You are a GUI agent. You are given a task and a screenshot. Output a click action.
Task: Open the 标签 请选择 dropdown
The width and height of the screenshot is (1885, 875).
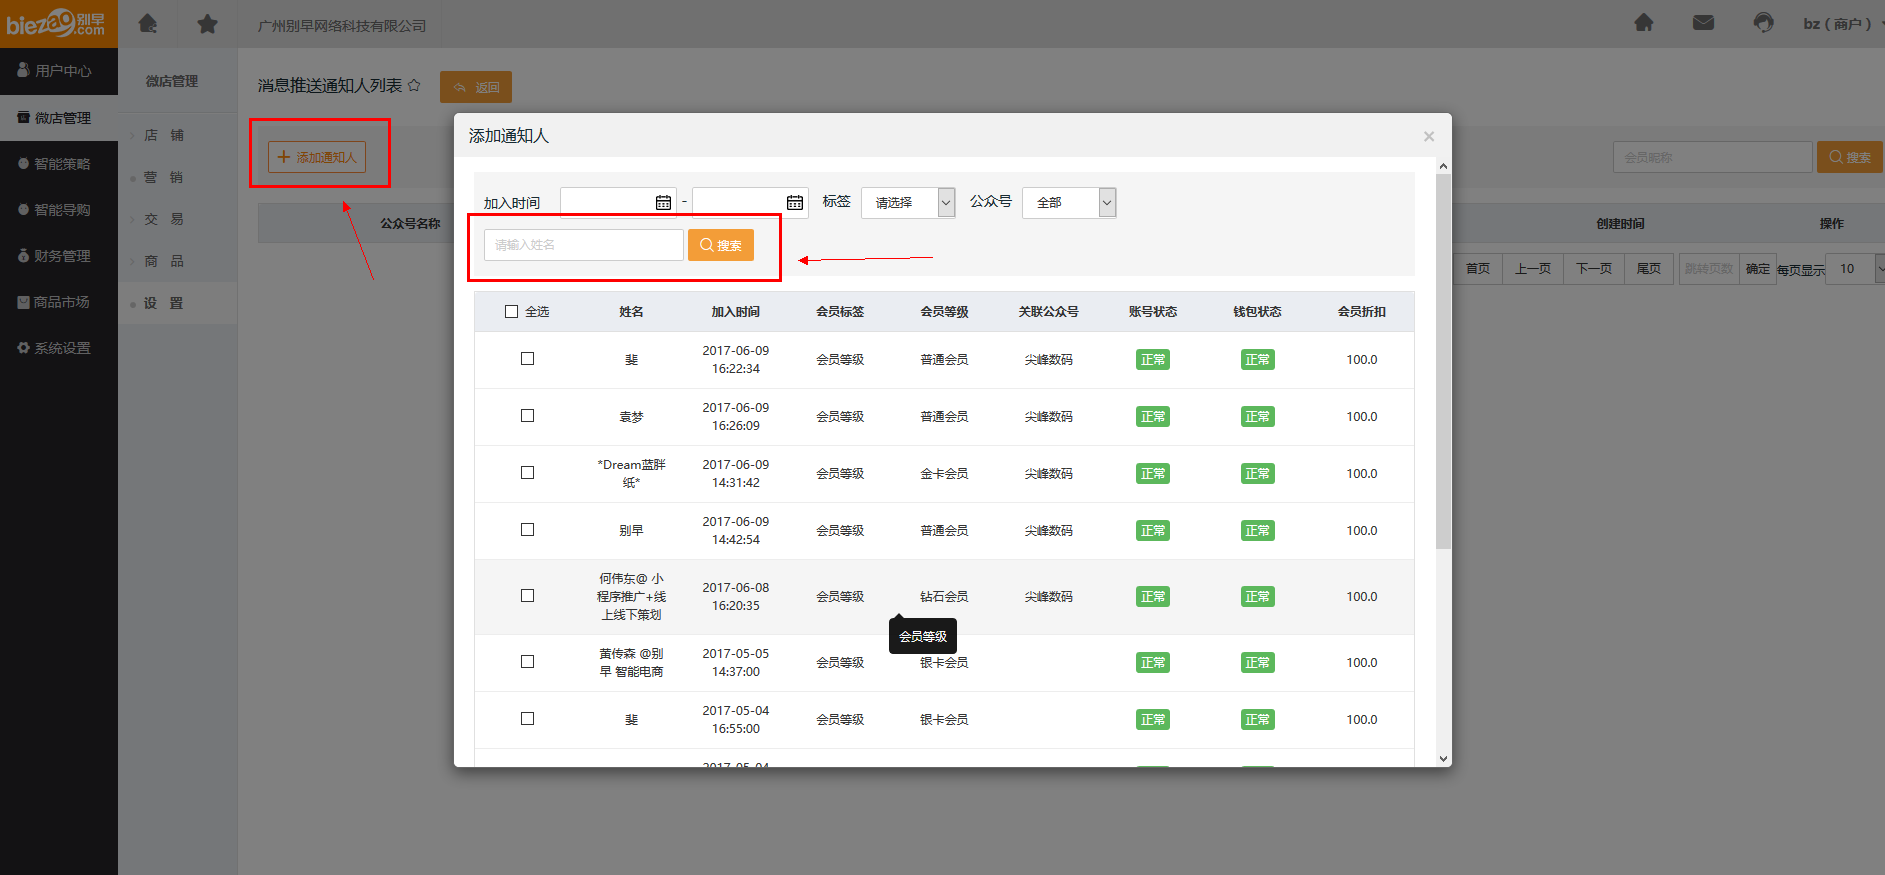pyautogui.click(x=907, y=203)
